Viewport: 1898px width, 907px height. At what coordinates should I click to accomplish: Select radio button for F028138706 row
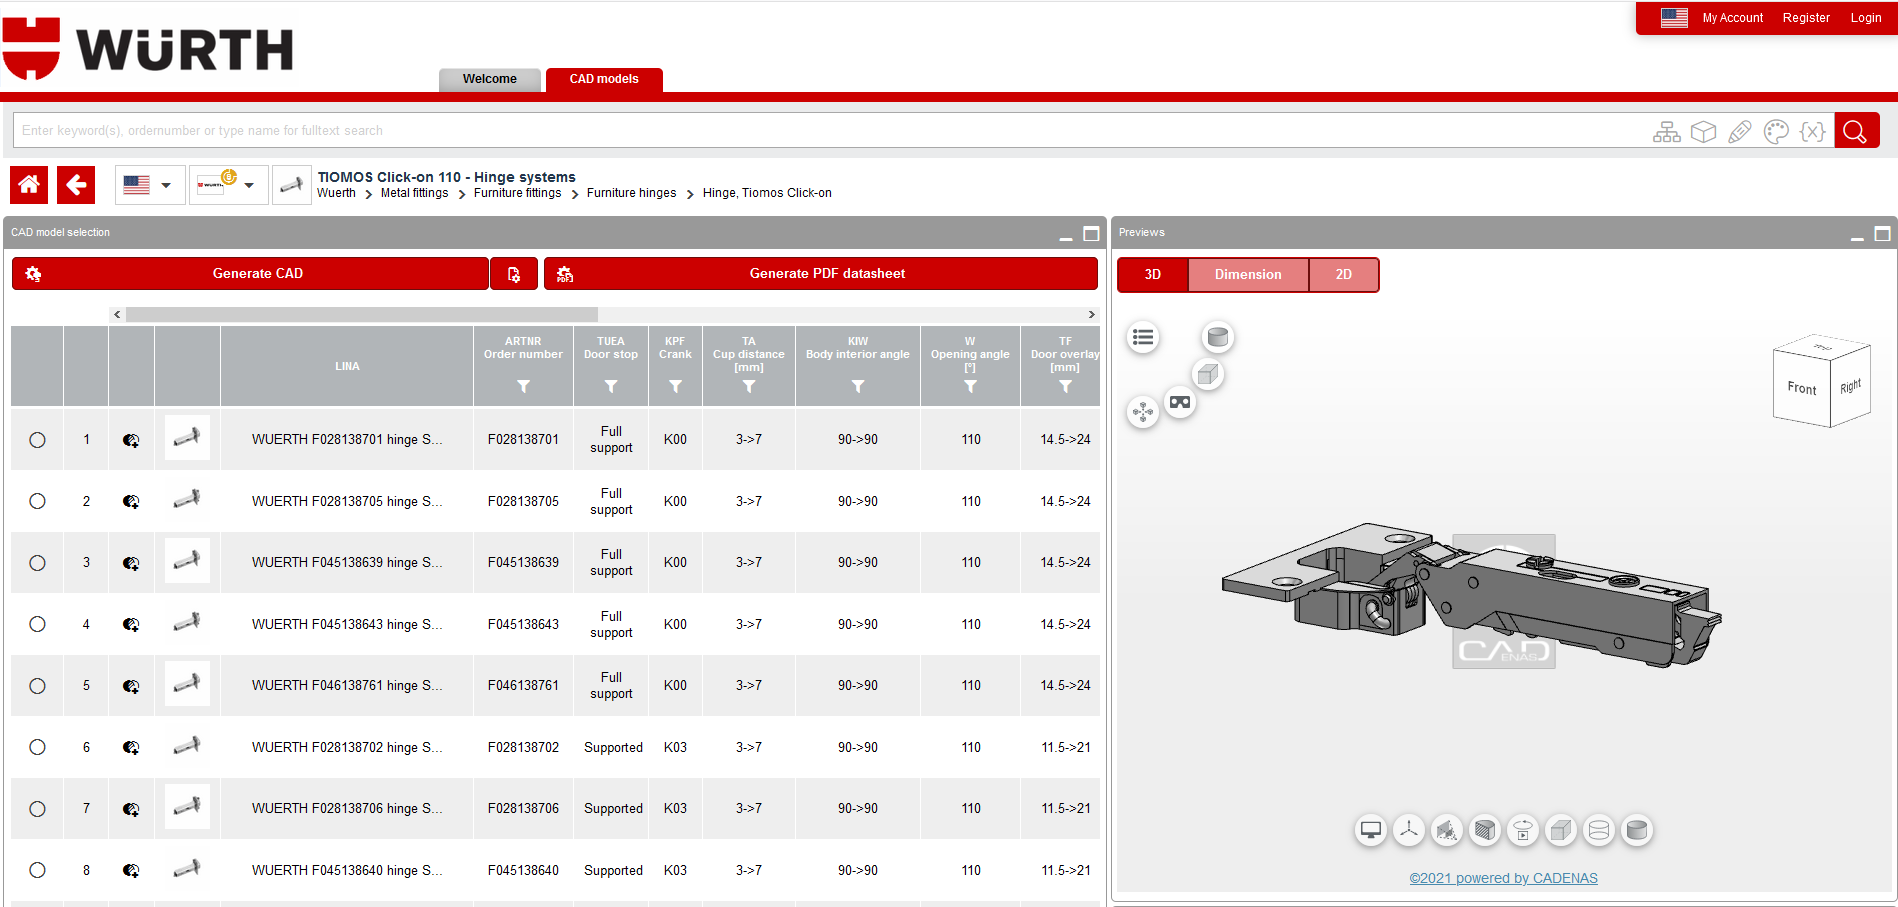pos(37,809)
